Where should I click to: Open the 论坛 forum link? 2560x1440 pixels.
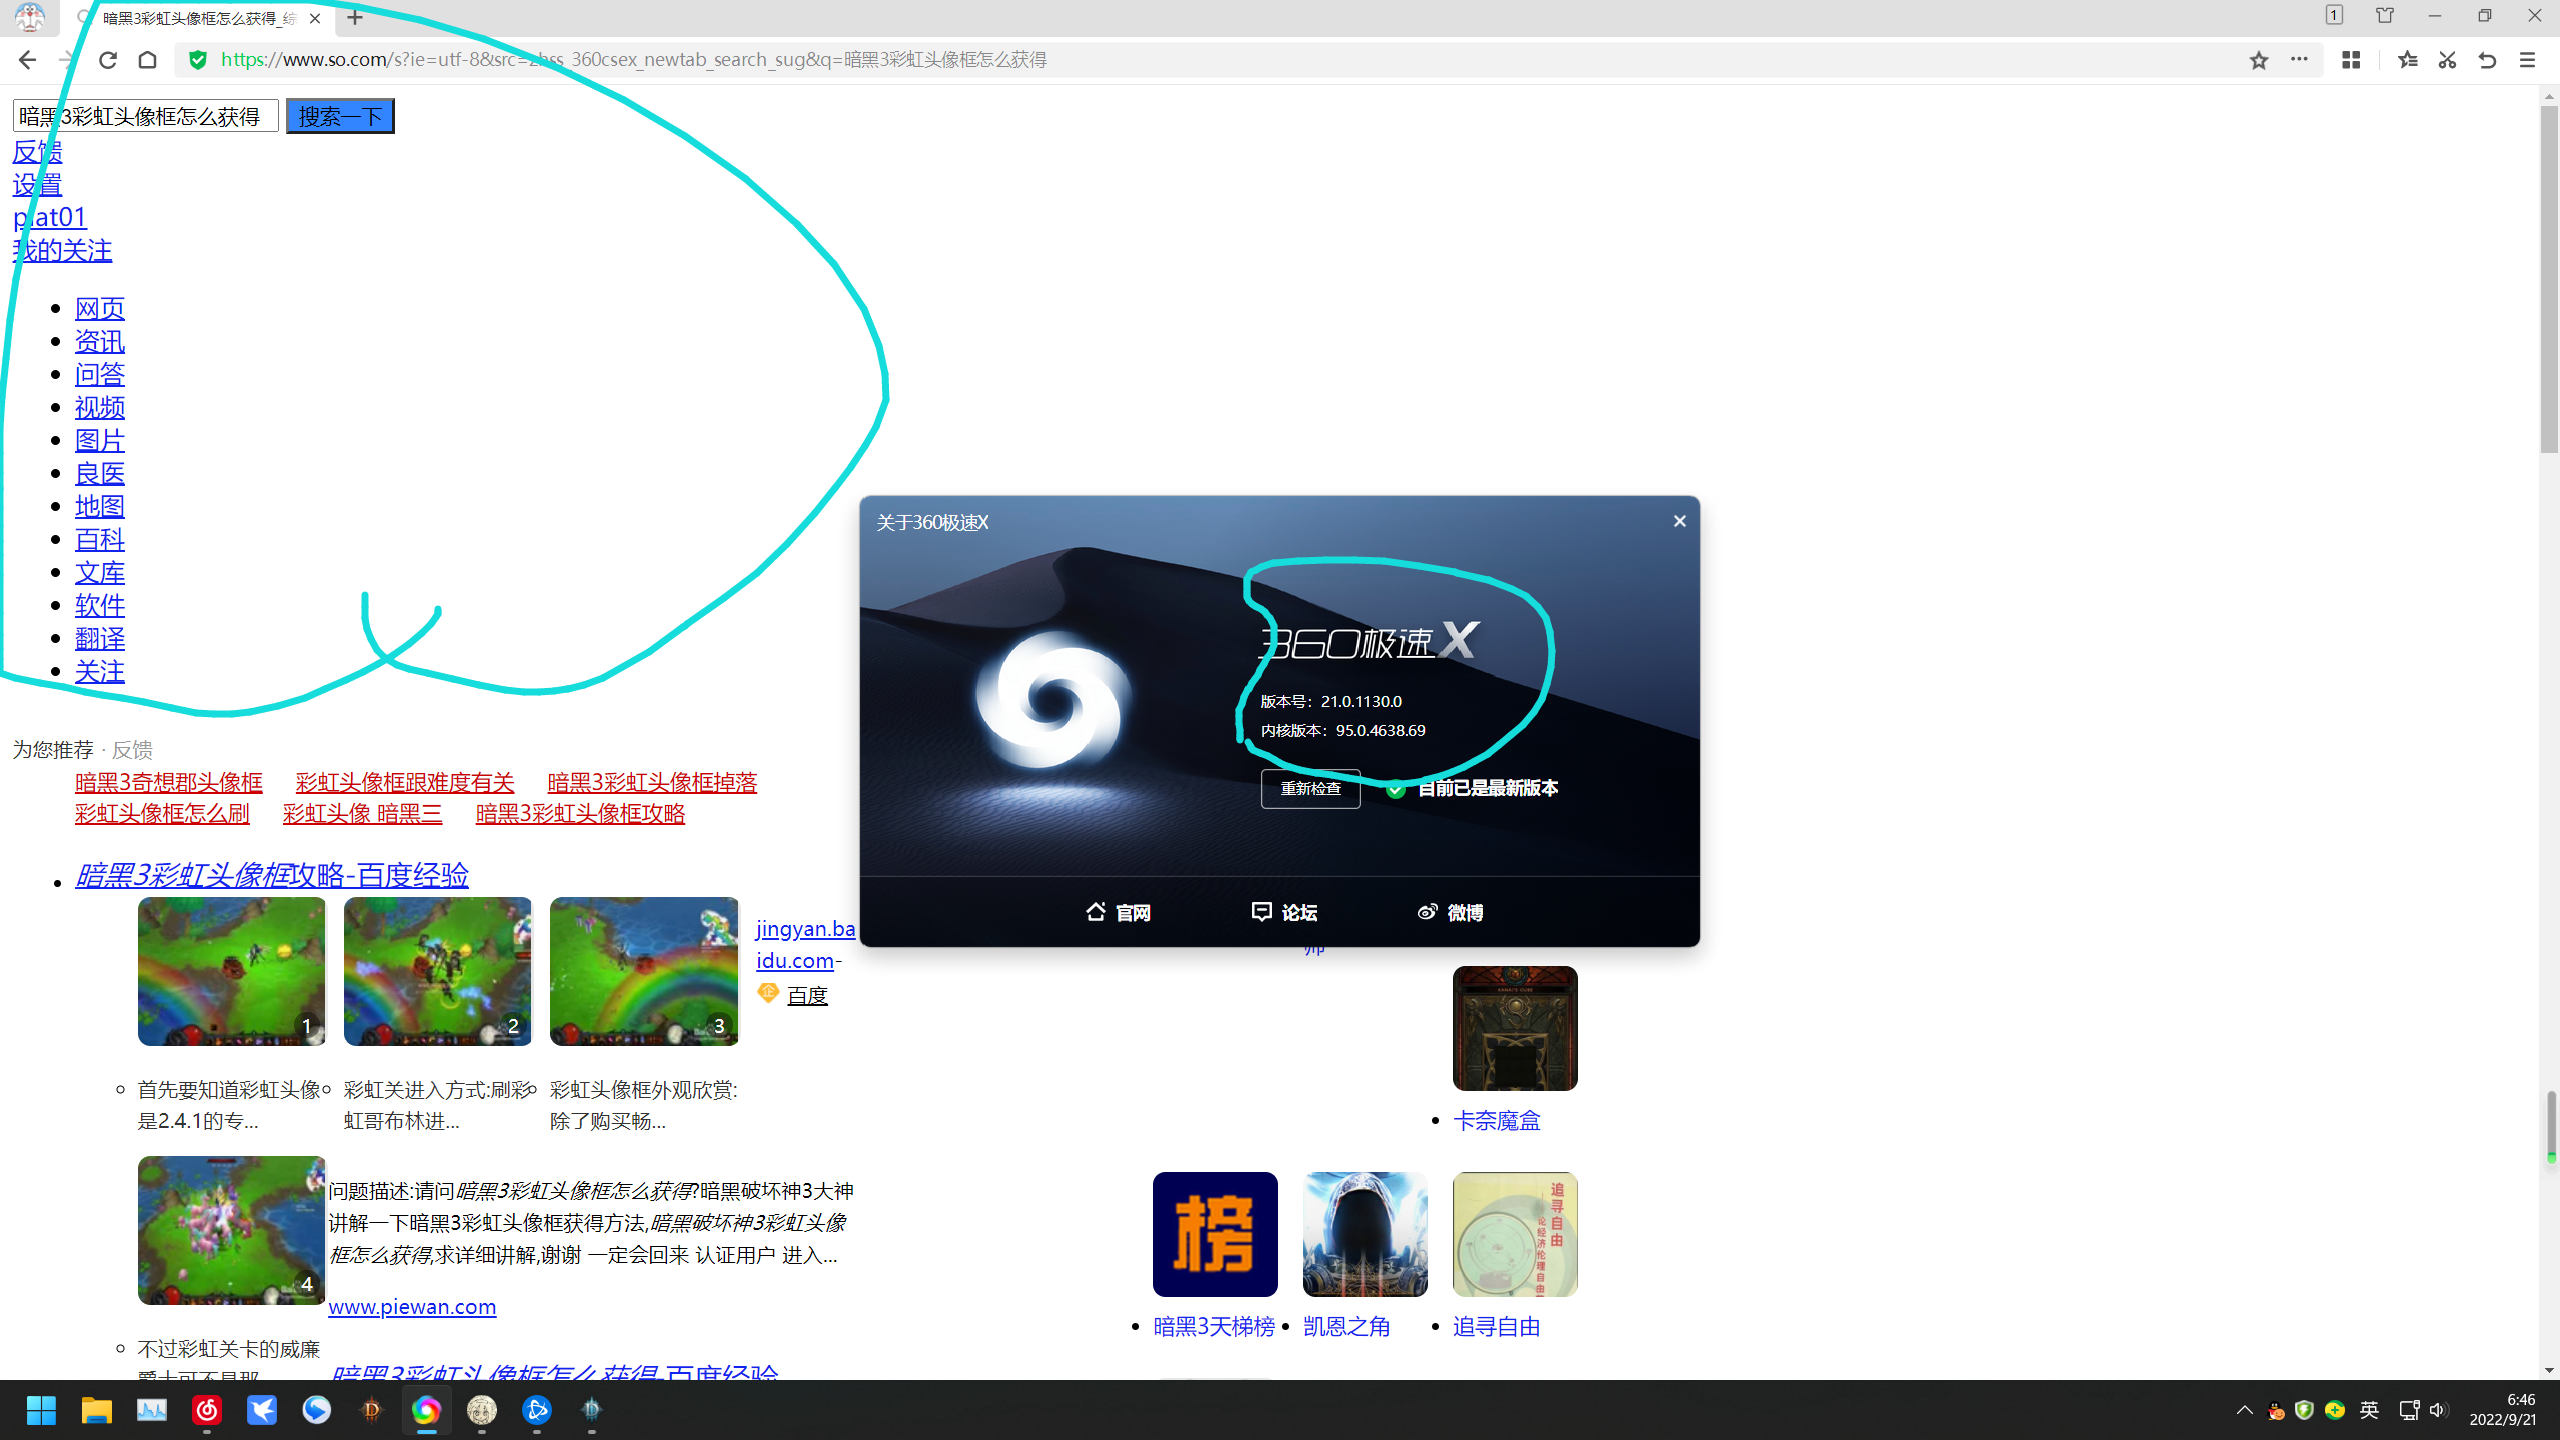click(x=1285, y=912)
